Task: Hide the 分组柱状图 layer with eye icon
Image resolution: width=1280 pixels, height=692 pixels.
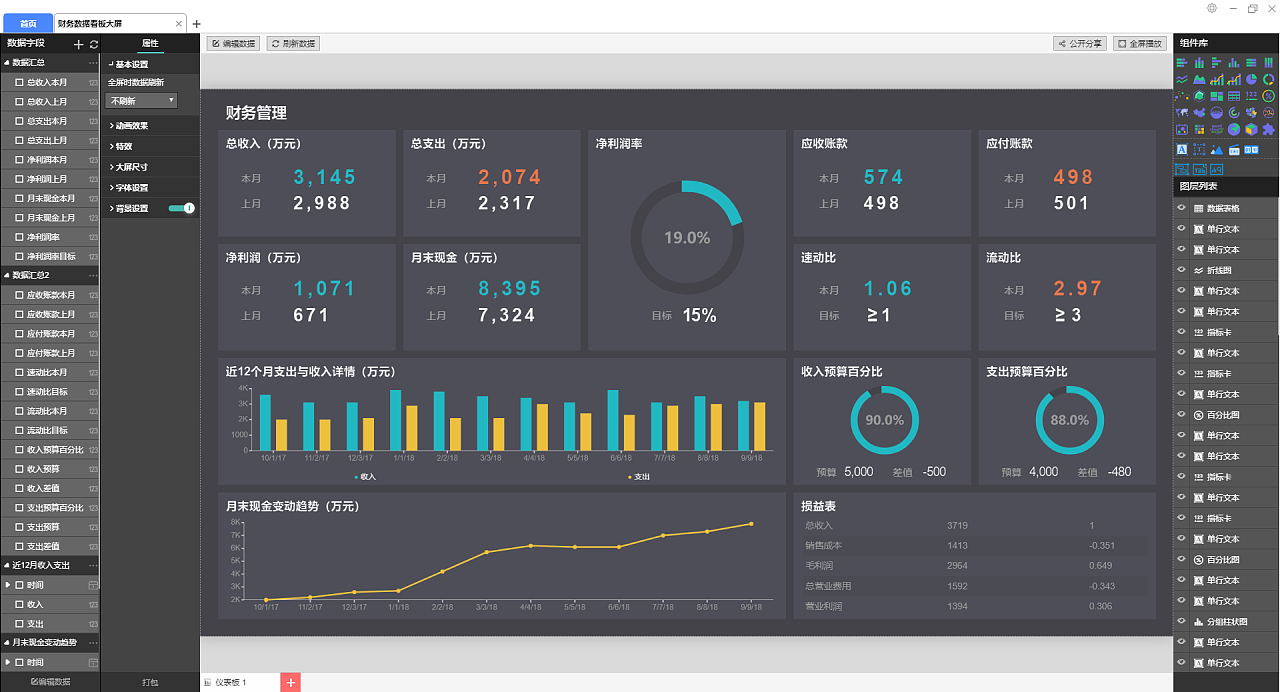Action: [1181, 621]
